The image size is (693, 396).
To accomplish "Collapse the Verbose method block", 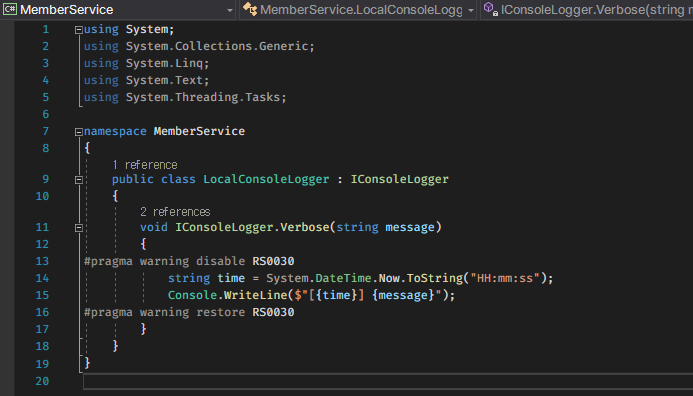I will click(x=79, y=228).
